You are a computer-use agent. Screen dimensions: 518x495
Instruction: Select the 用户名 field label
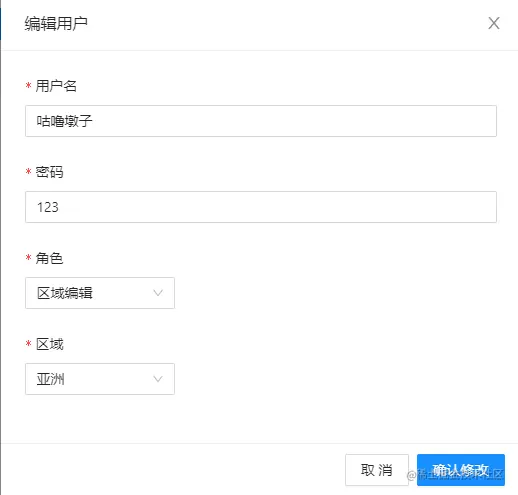[56, 86]
